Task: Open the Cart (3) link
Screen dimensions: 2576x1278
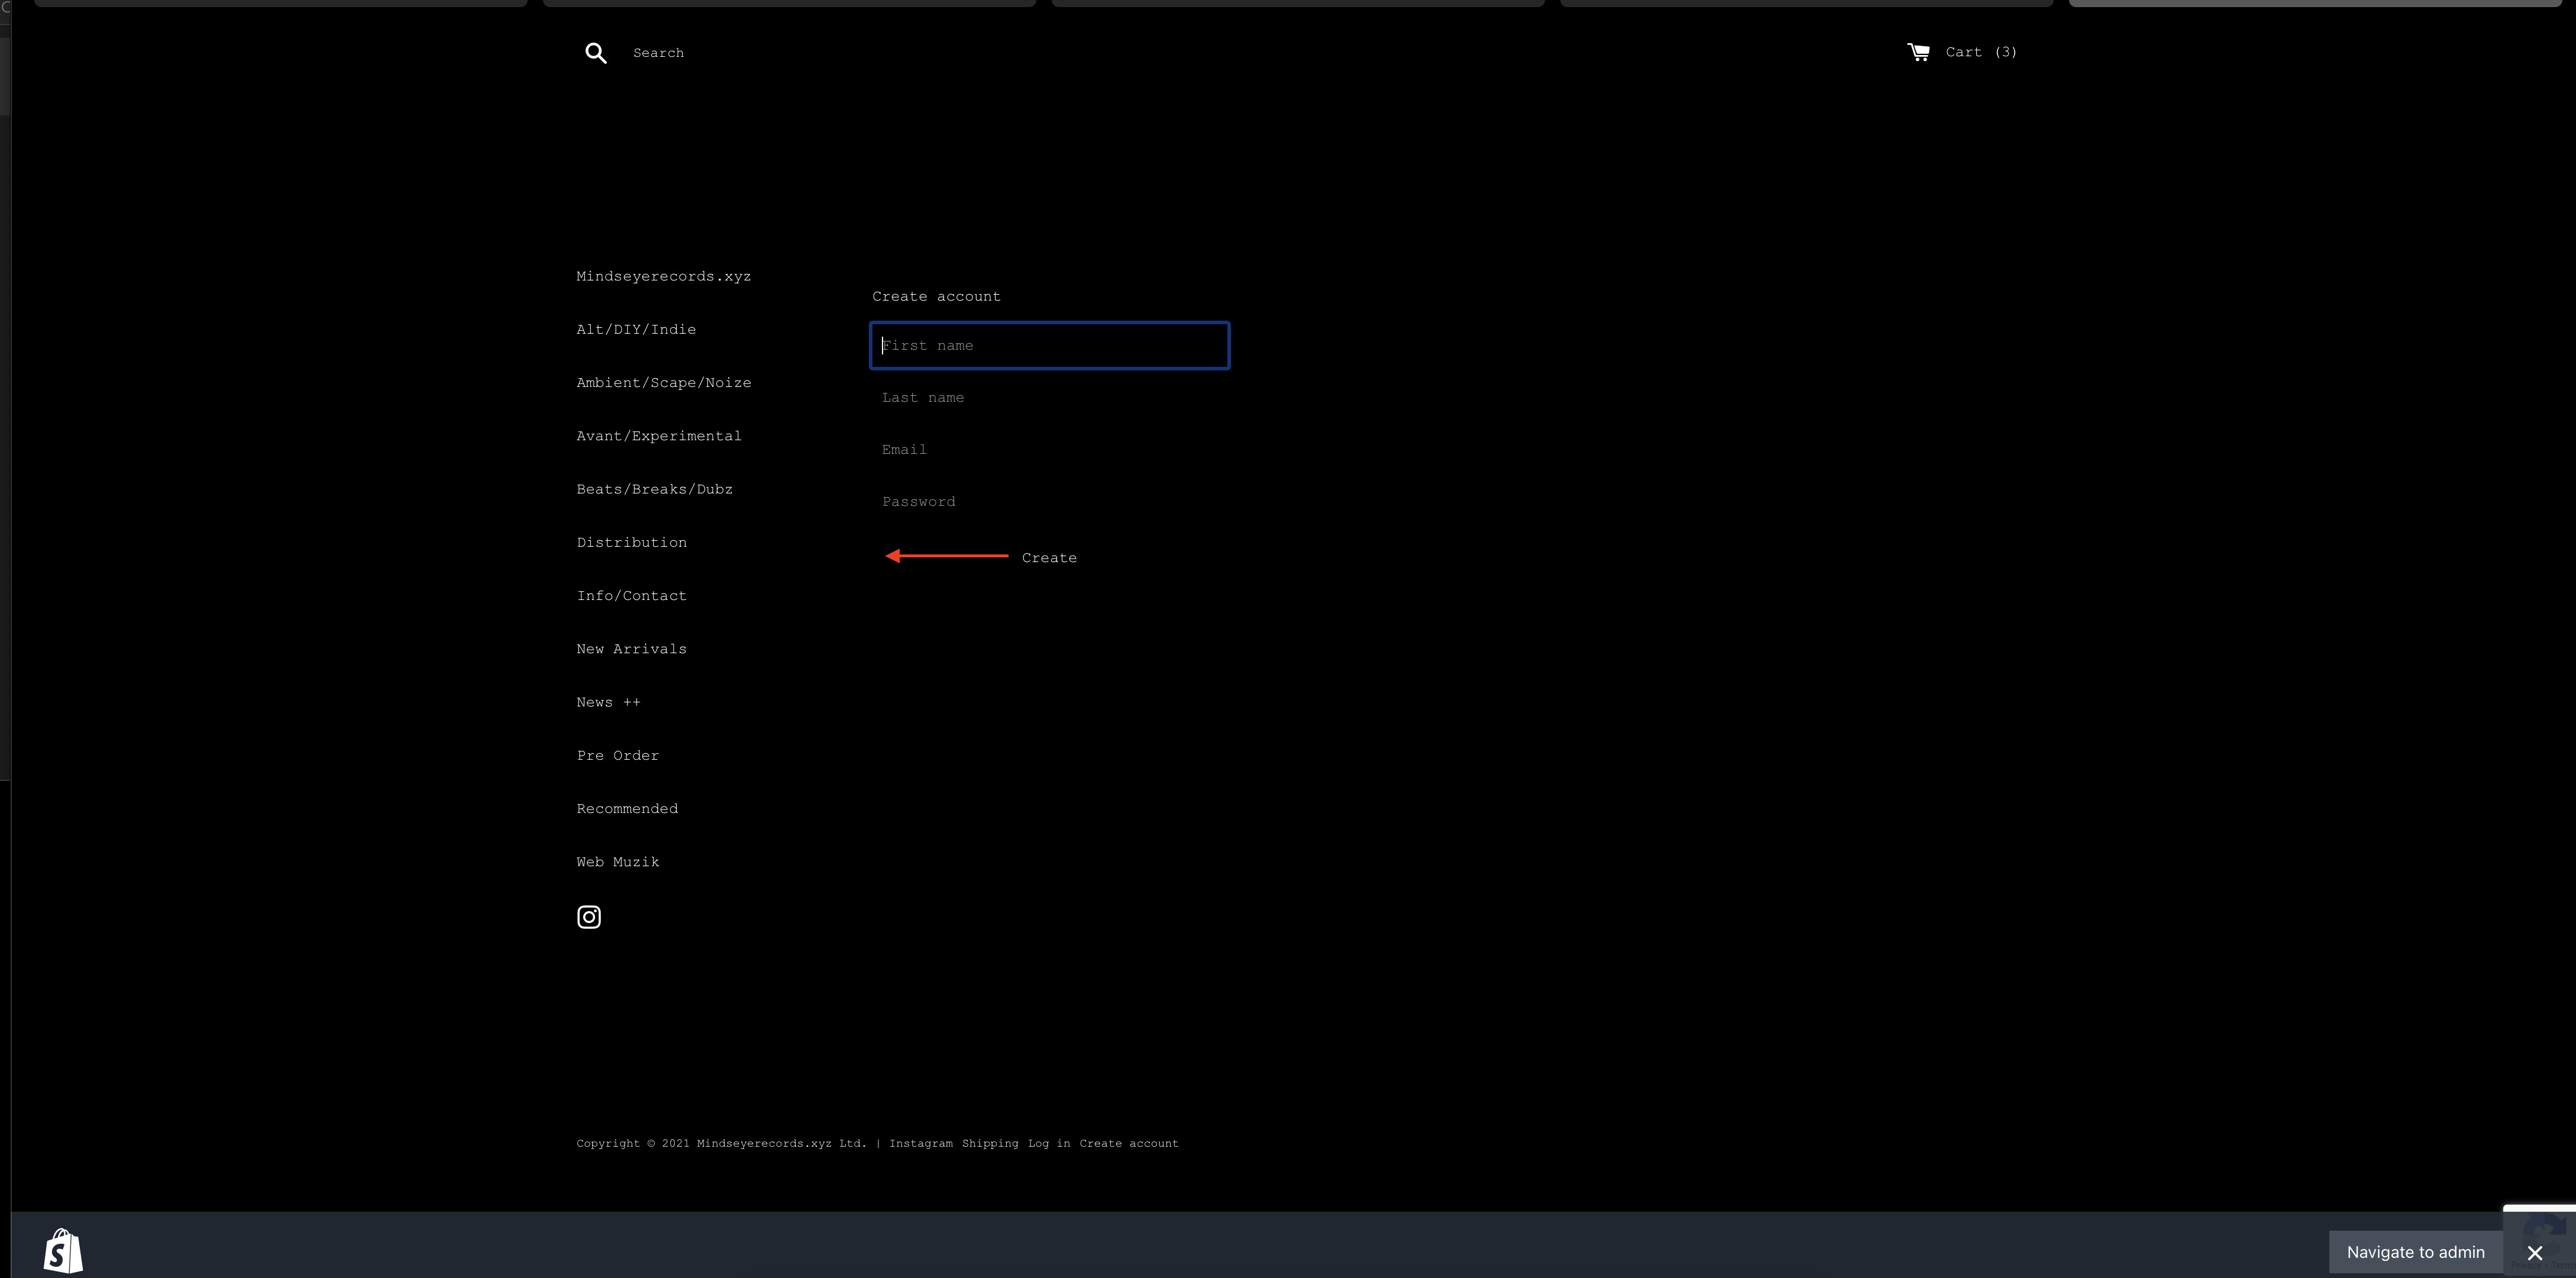Action: point(1981,52)
